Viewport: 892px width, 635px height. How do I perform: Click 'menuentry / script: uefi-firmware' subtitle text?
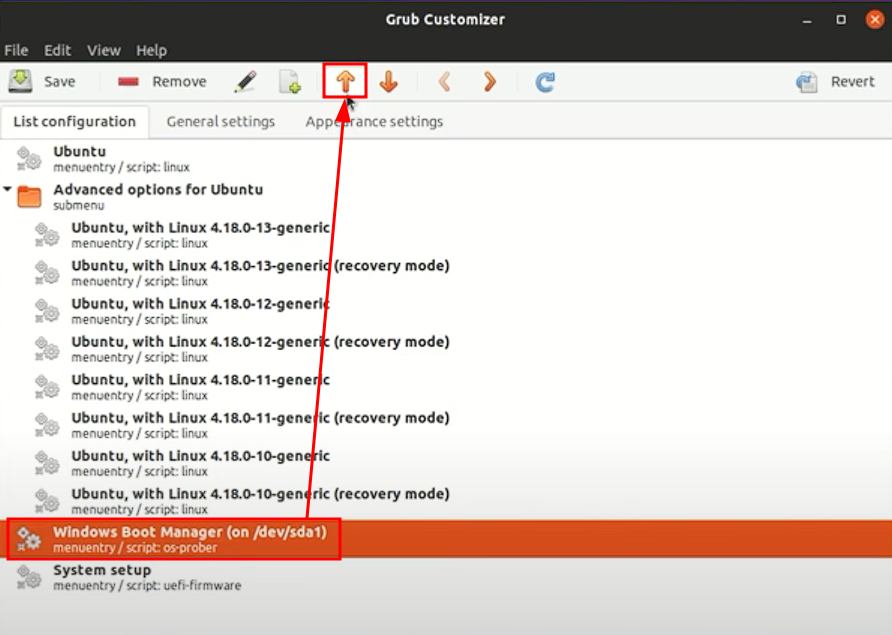(147, 585)
